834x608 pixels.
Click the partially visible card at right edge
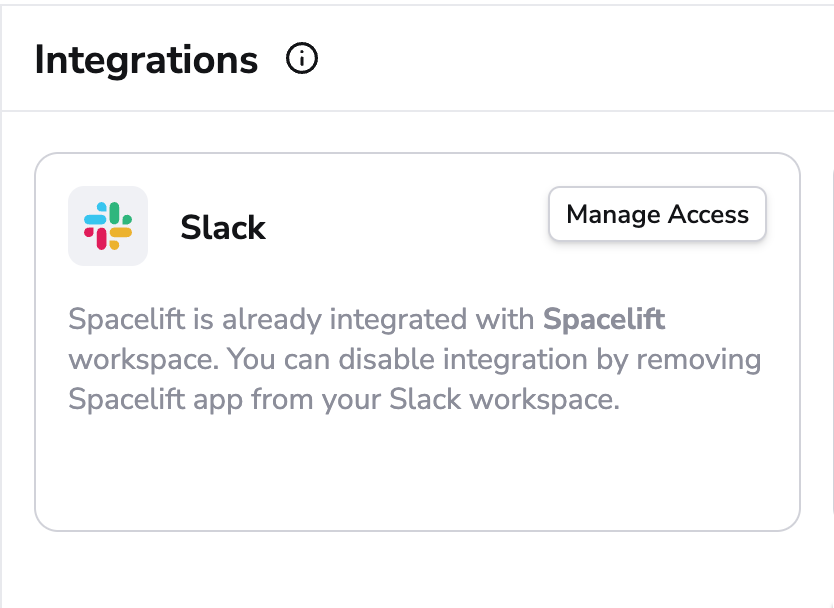click(832, 340)
